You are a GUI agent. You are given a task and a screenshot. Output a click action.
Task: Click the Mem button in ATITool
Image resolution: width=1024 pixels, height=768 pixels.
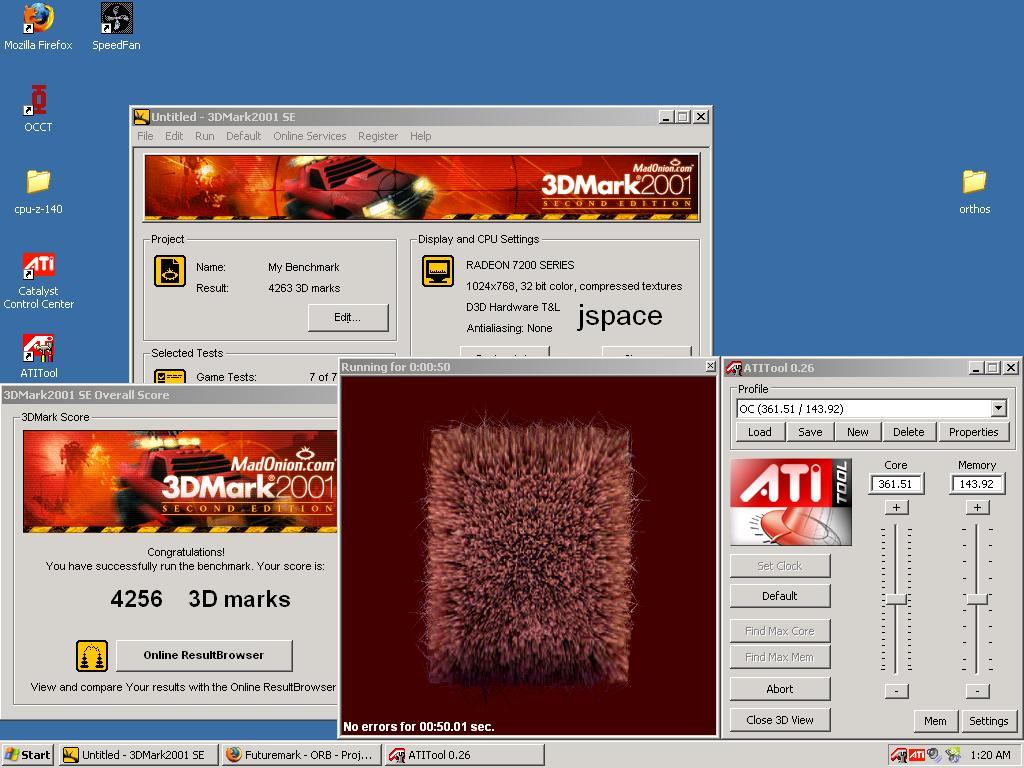click(x=935, y=721)
